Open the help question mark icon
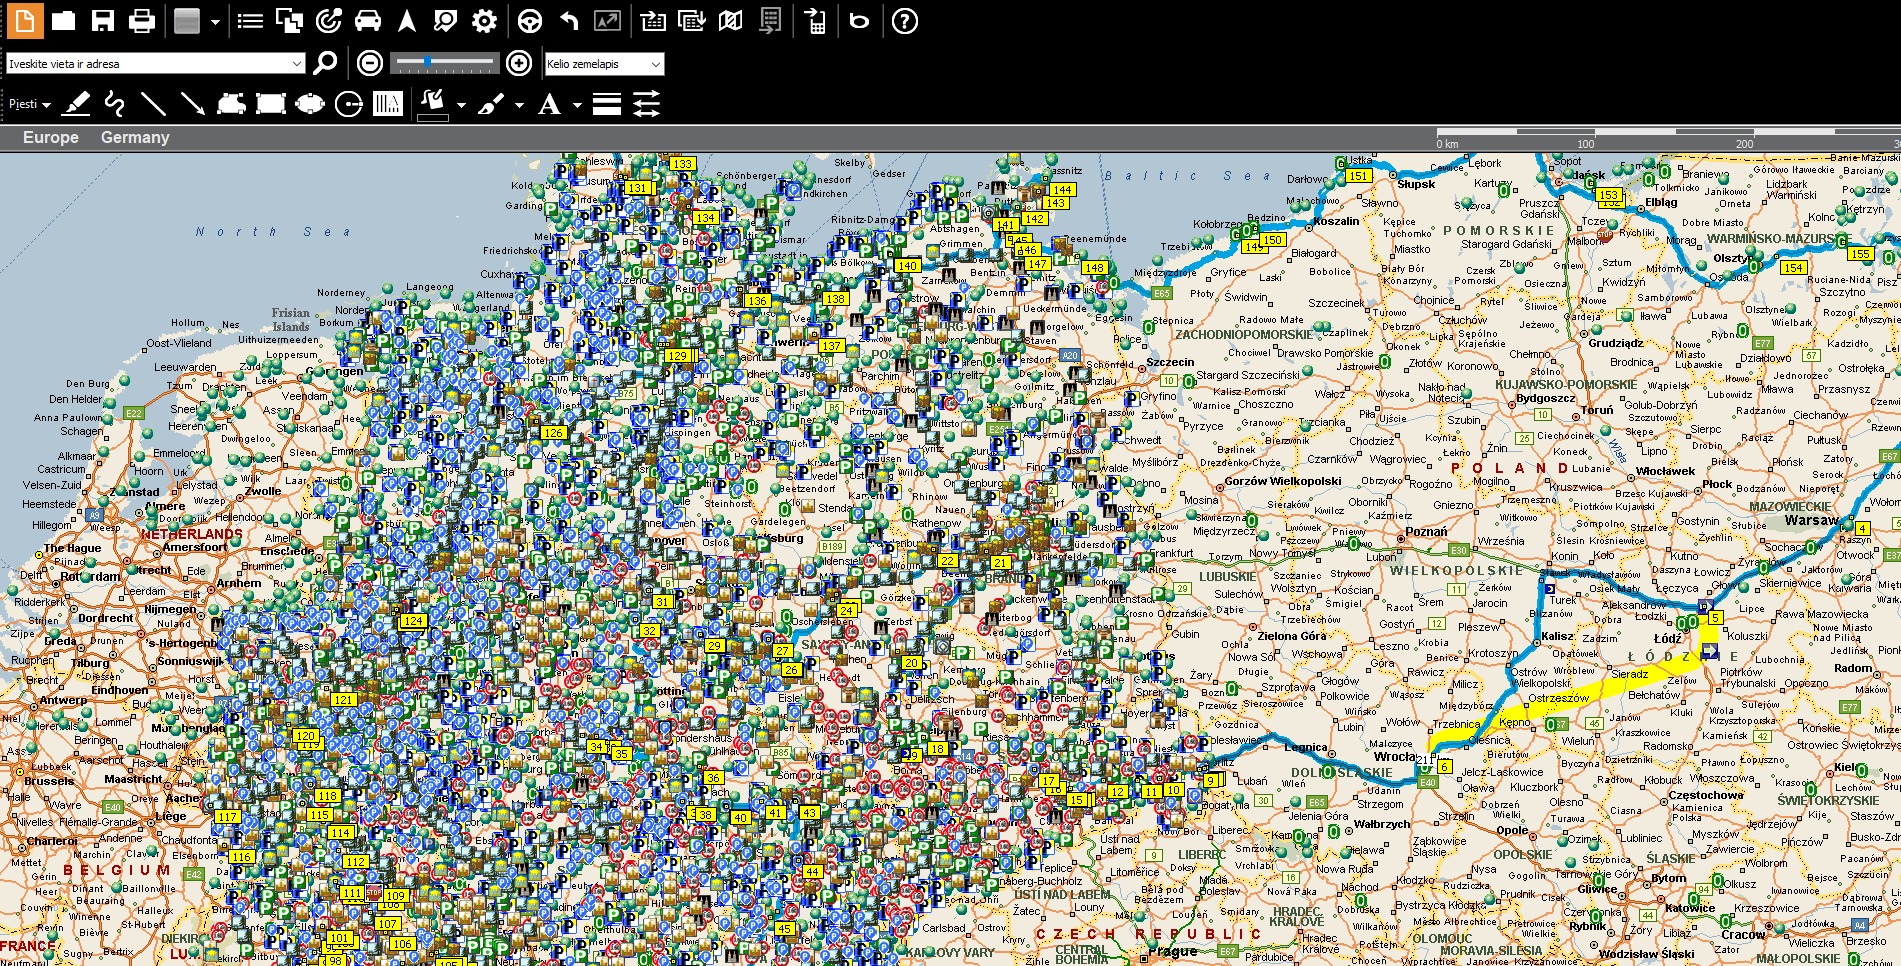Image resolution: width=1901 pixels, height=966 pixels. pos(904,21)
